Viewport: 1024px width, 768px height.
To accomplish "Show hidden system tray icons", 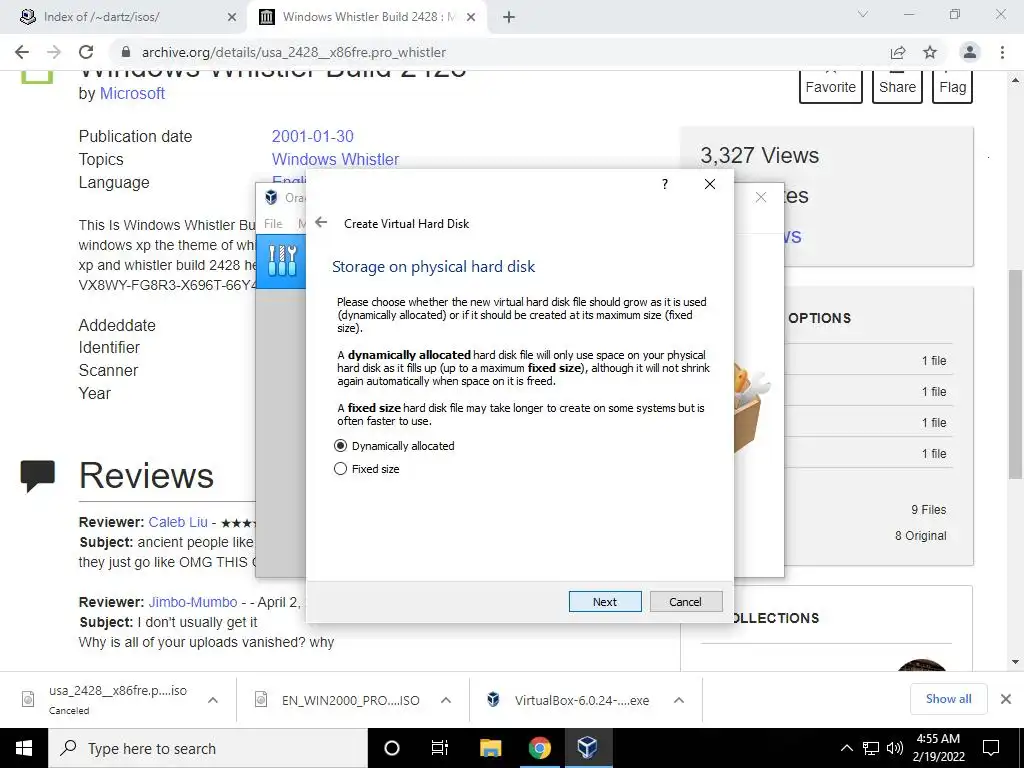I will tap(846, 748).
